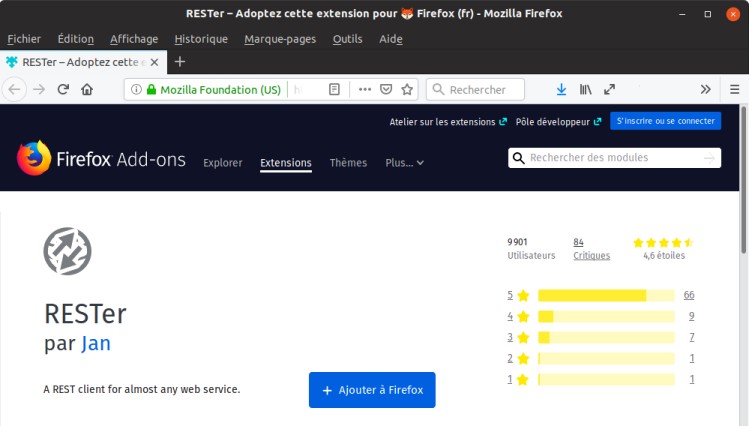Click S'inscrire ou se connecter button
The width and height of the screenshot is (749, 426).
(x=665, y=121)
